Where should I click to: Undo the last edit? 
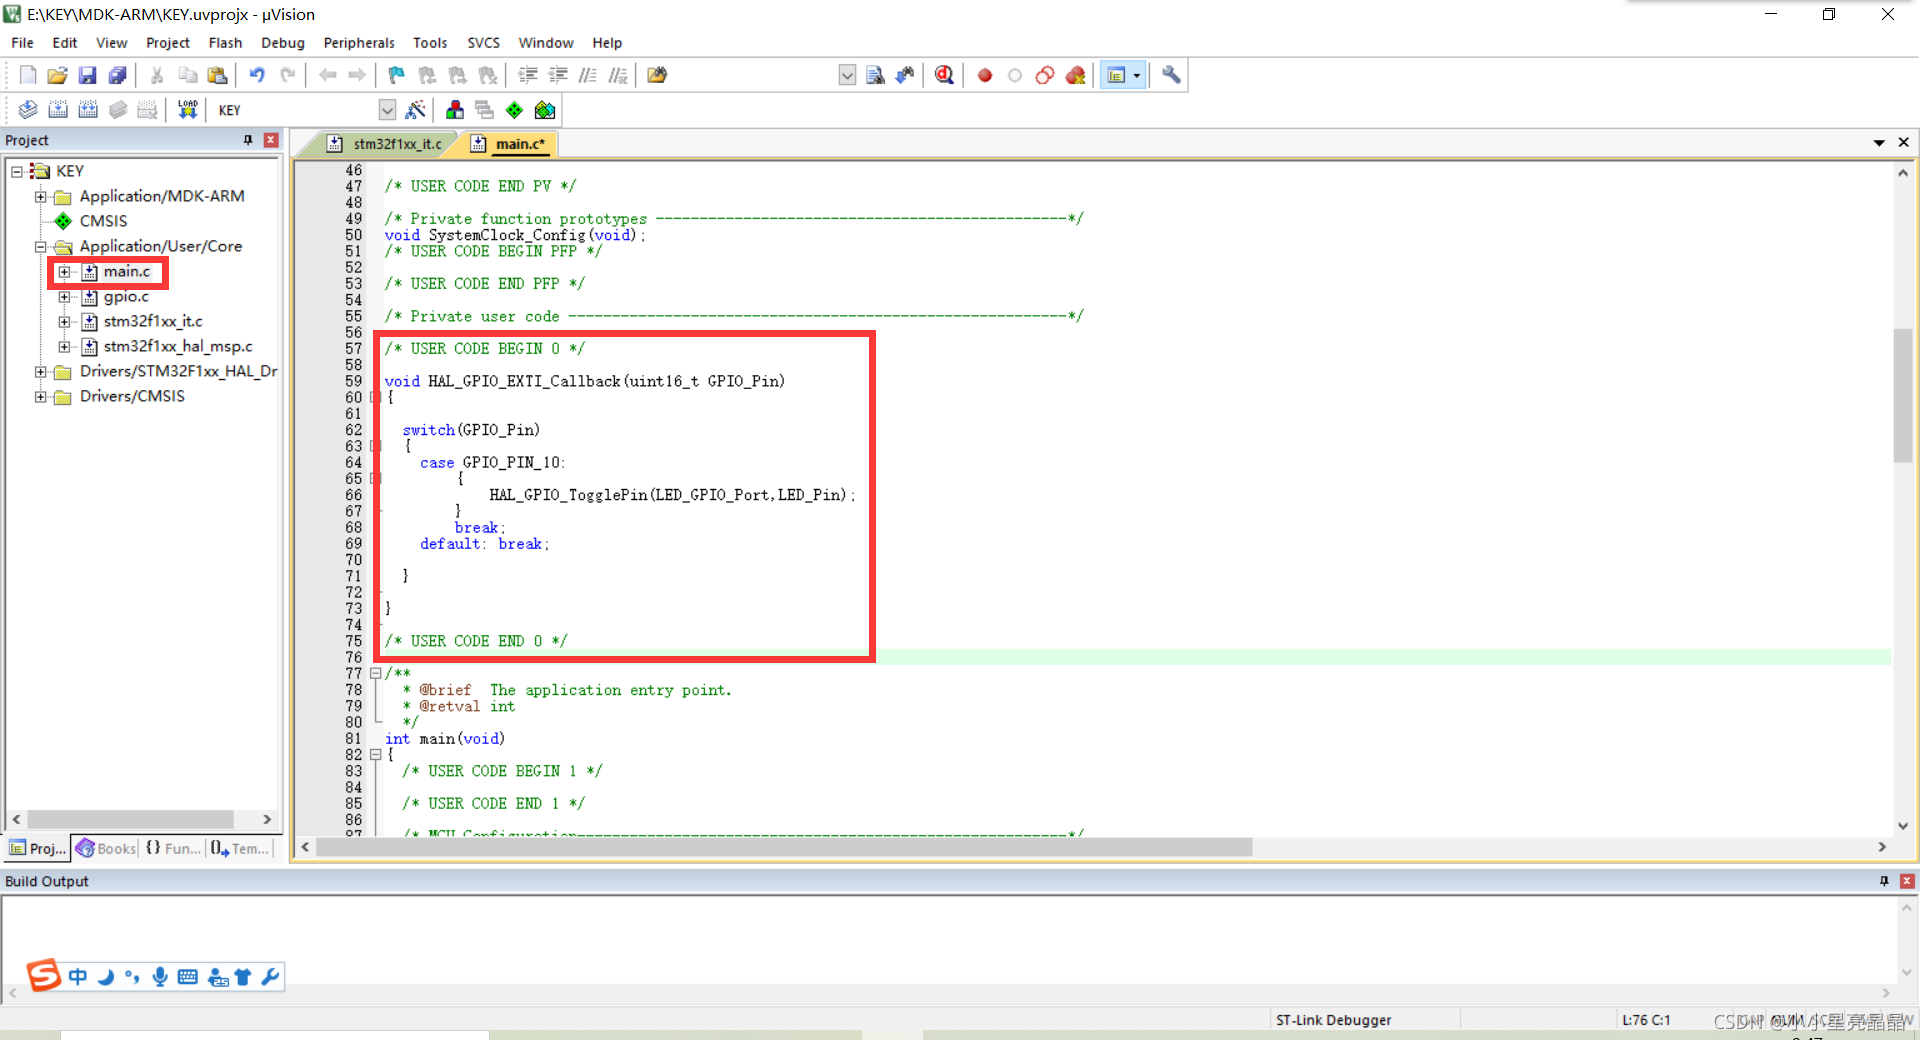click(x=257, y=75)
